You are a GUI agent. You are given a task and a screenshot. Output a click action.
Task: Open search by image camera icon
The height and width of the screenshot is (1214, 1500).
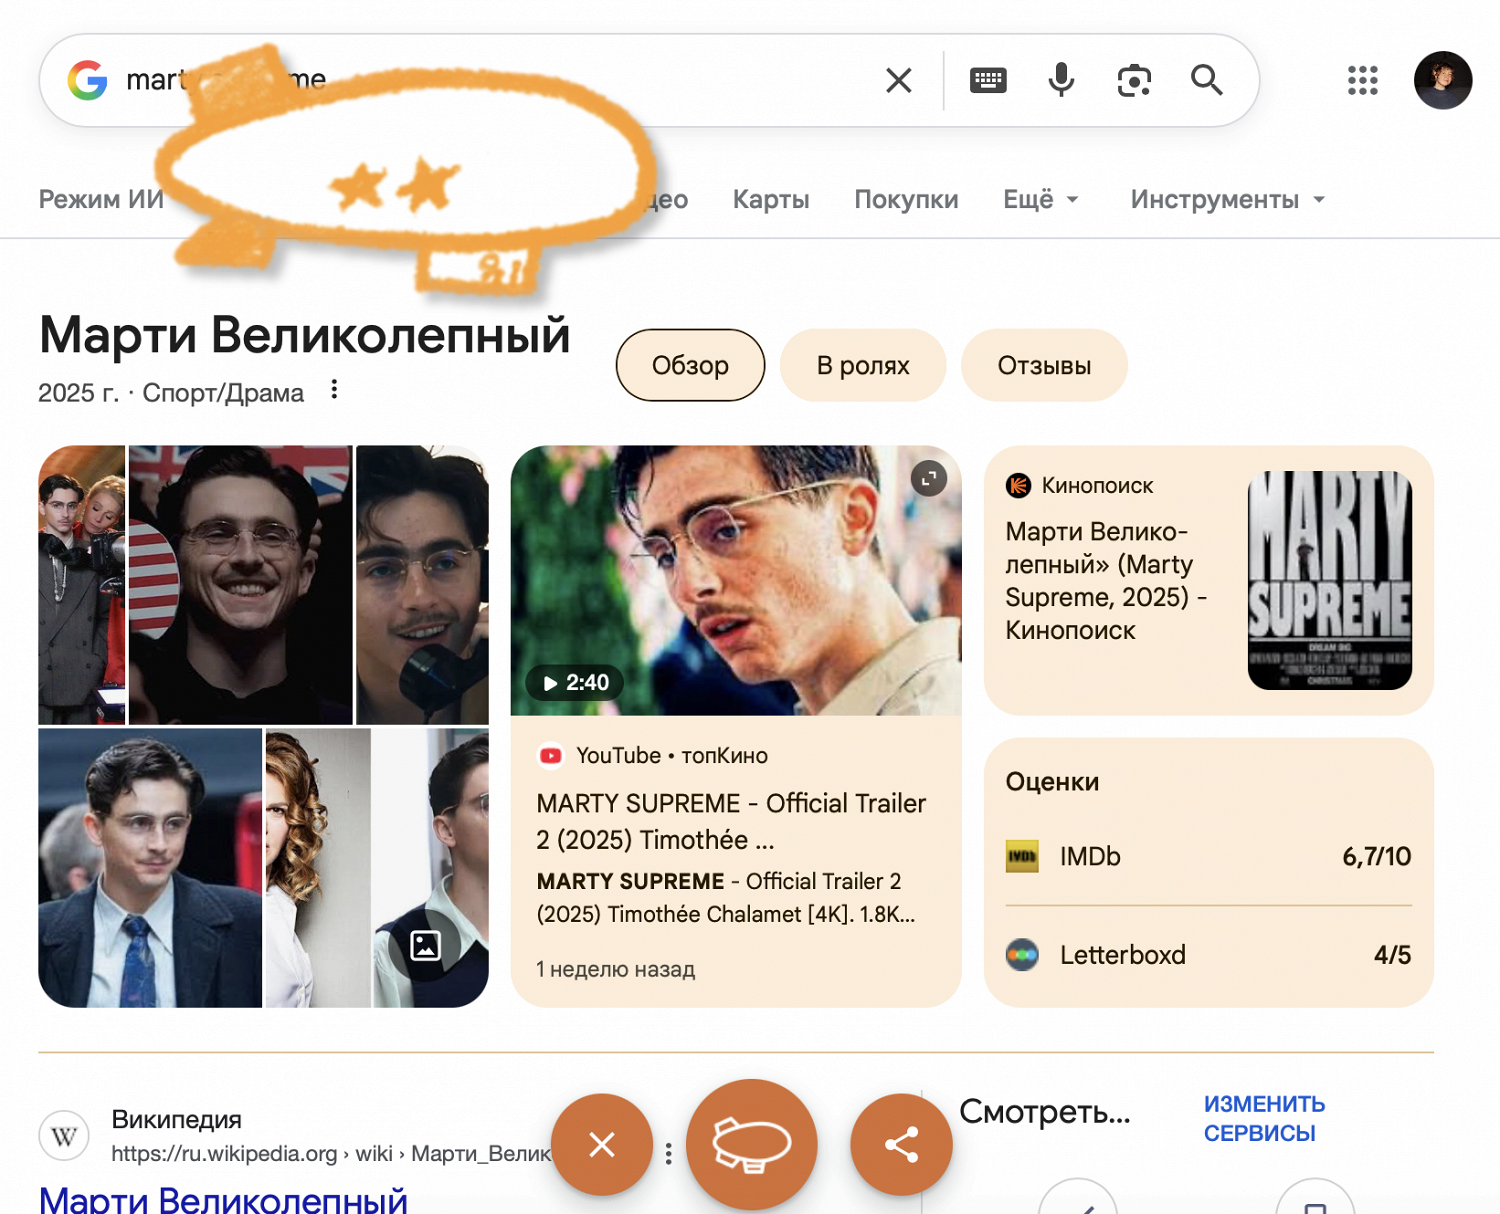coord(1134,80)
